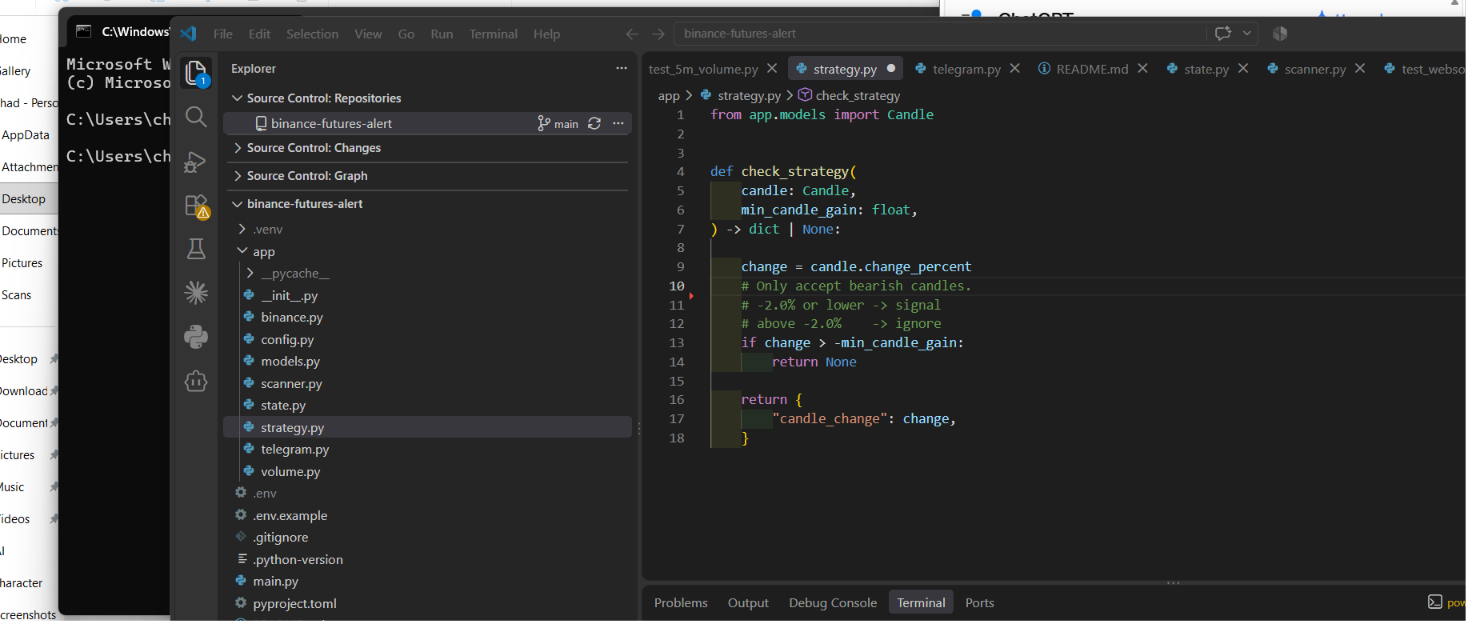The width and height of the screenshot is (1466, 621).
Task: Close the telegram.py editor tab
Action: click(1015, 68)
